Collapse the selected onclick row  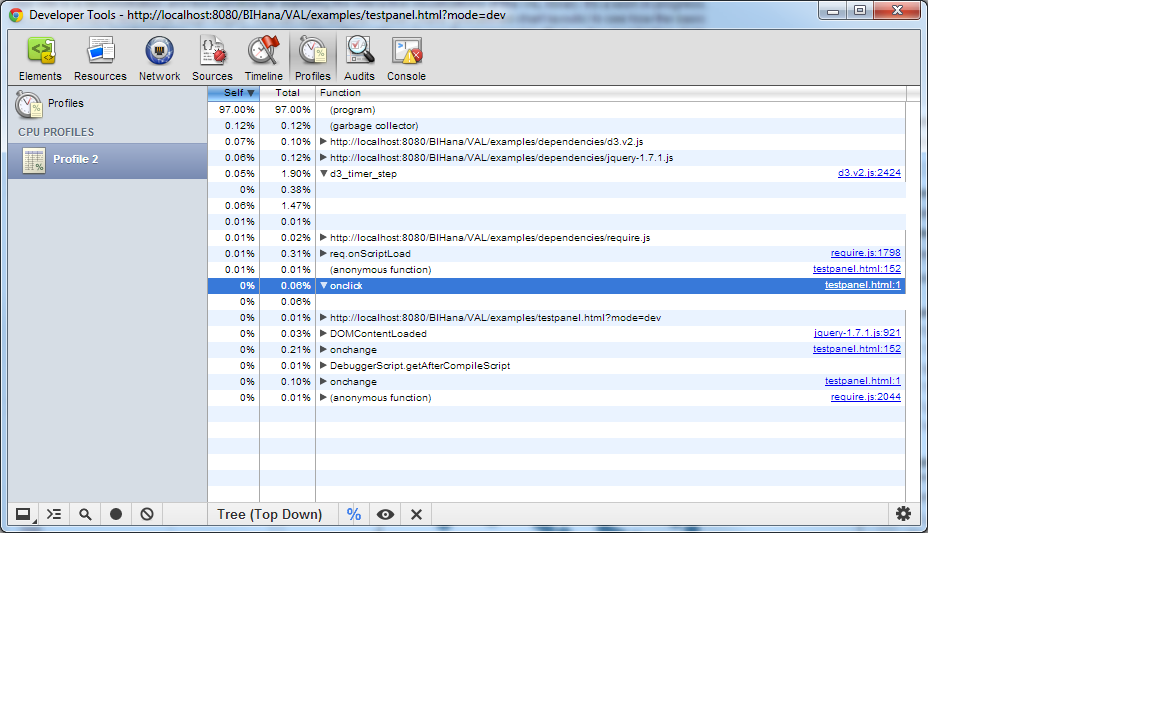click(323, 285)
